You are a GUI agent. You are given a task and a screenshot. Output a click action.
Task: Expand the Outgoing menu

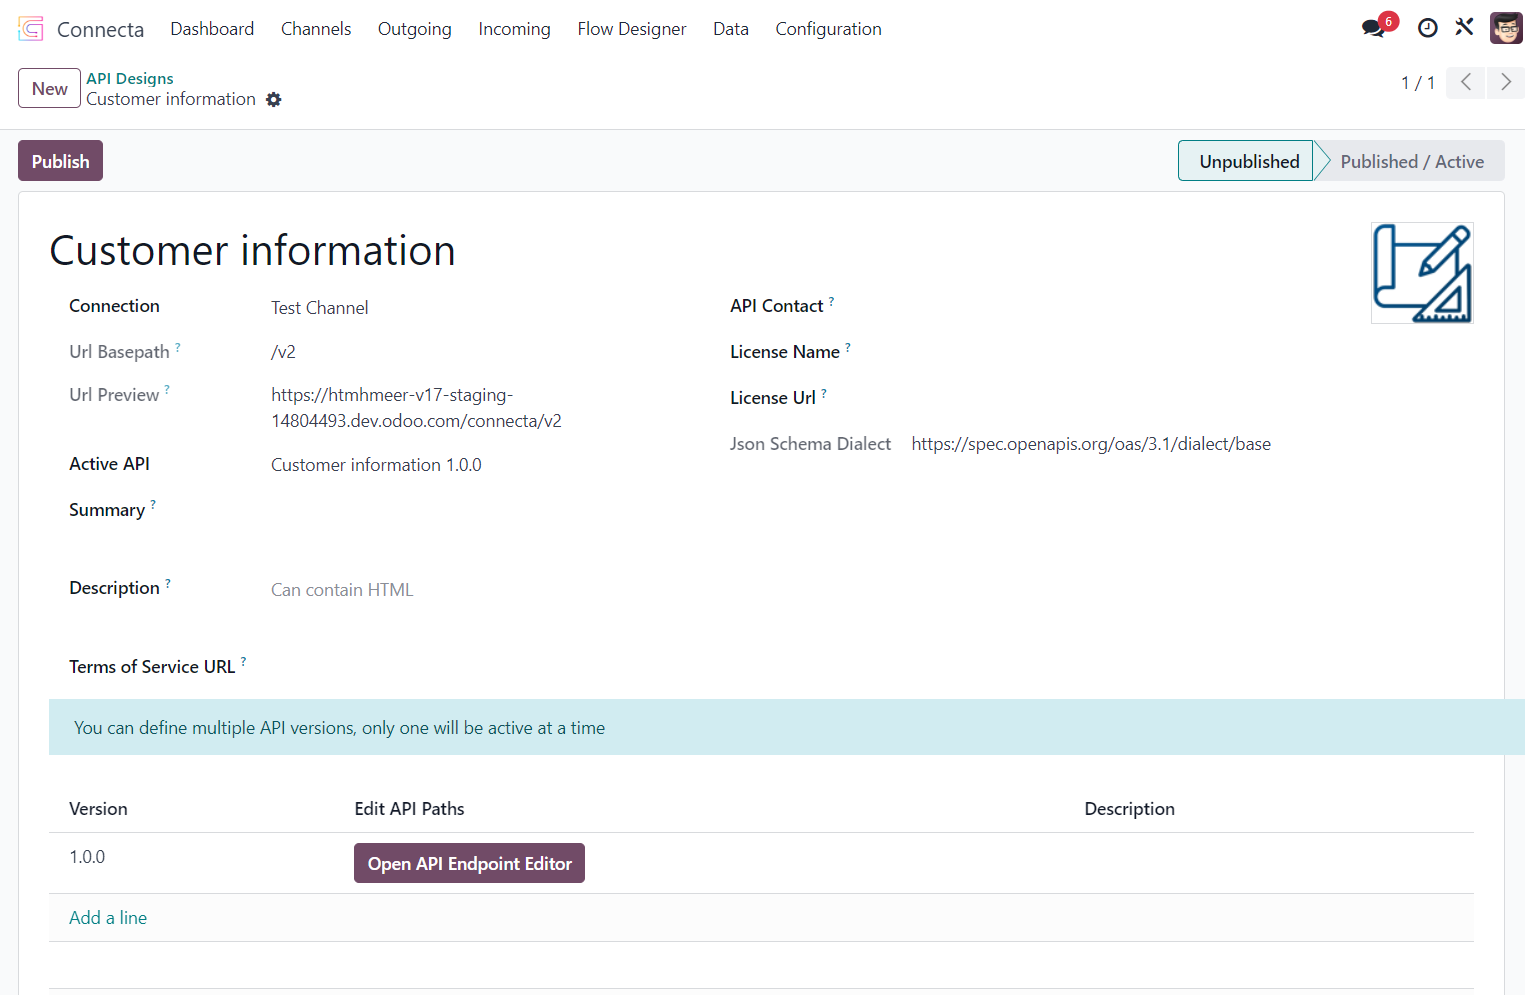414,29
